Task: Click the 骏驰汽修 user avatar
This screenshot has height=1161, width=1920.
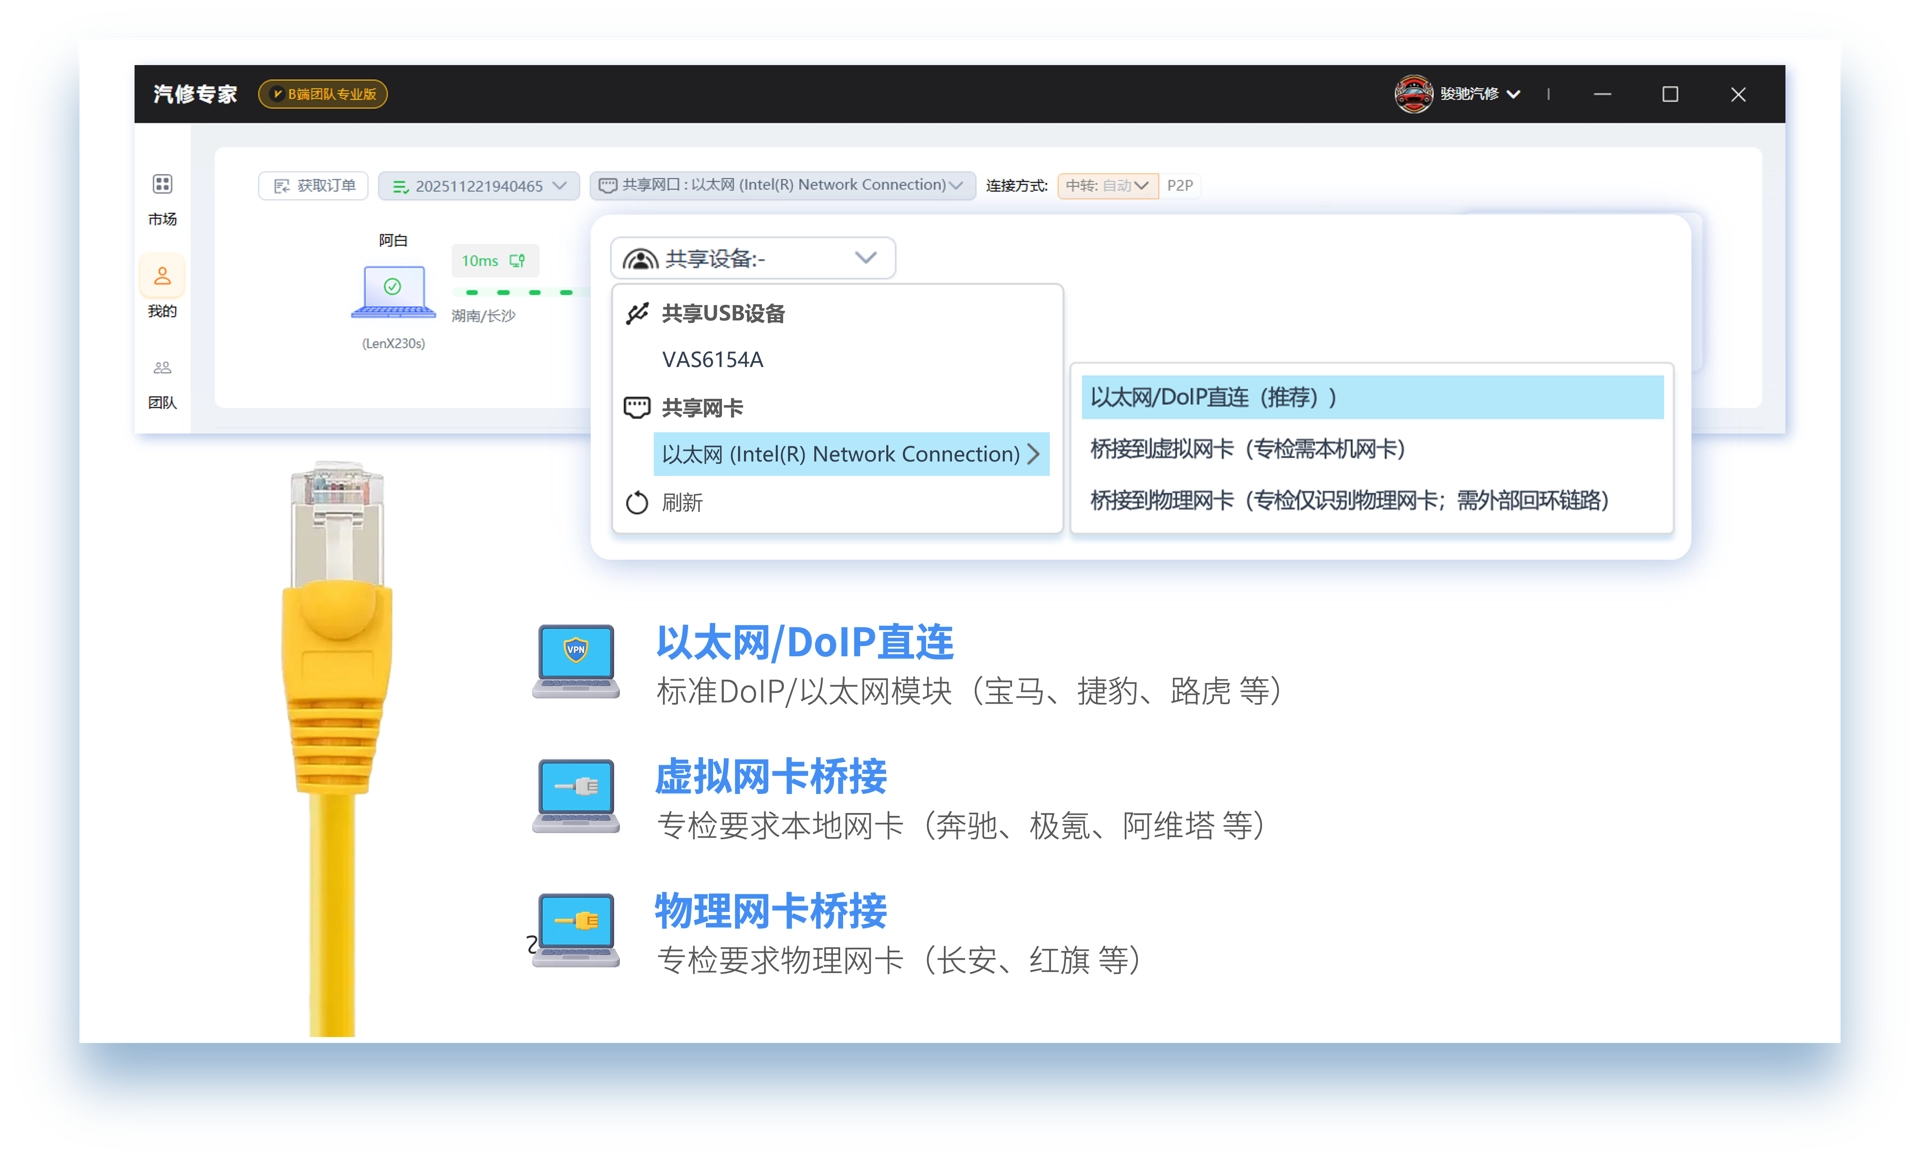Action: click(x=1413, y=94)
